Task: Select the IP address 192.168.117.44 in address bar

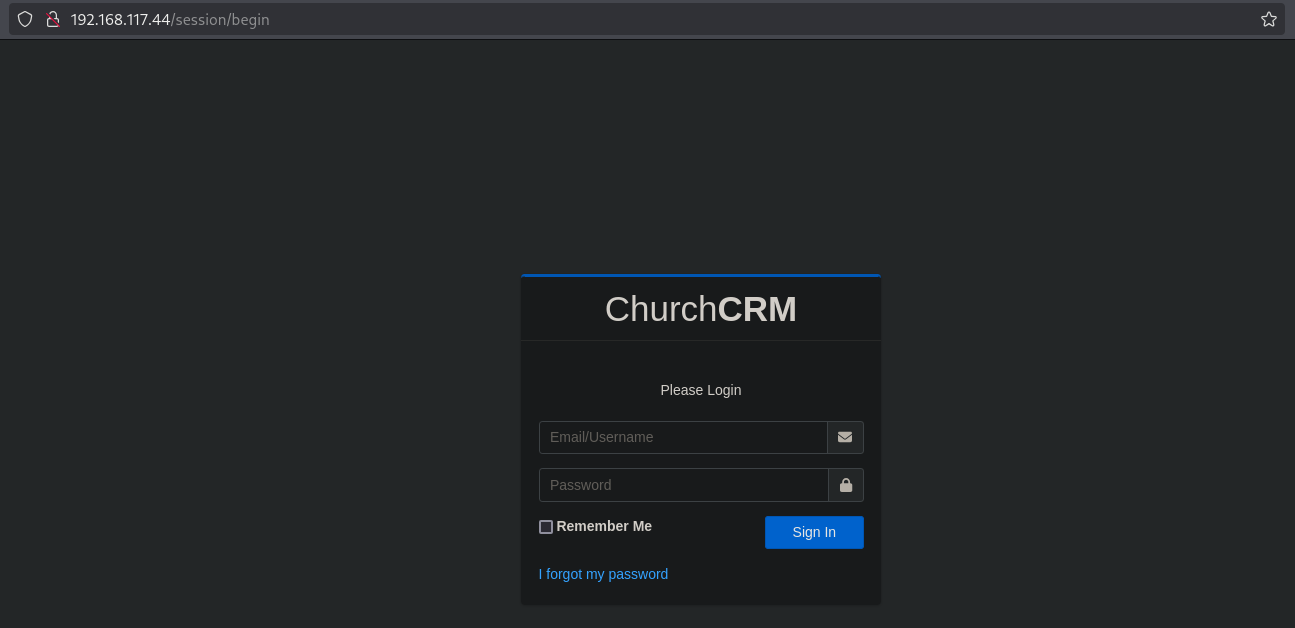Action: [x=120, y=20]
